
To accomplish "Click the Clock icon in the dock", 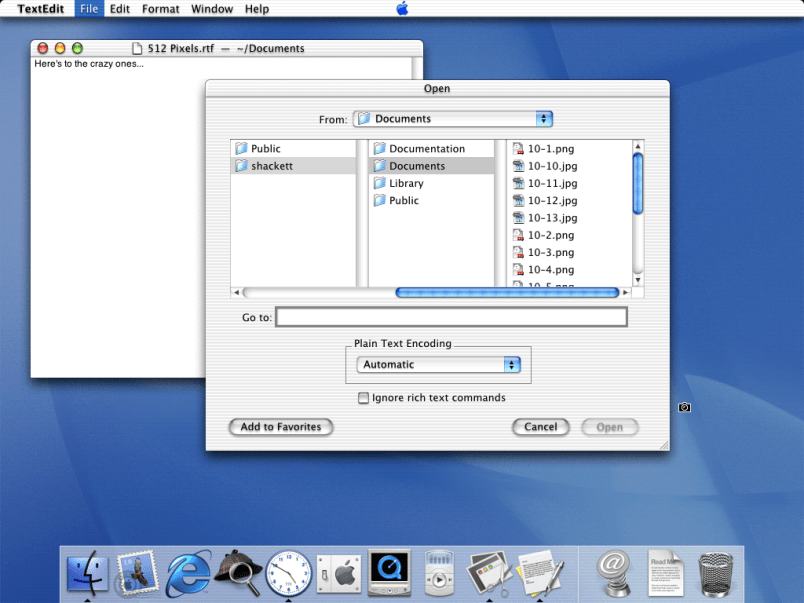I will click(x=288, y=574).
